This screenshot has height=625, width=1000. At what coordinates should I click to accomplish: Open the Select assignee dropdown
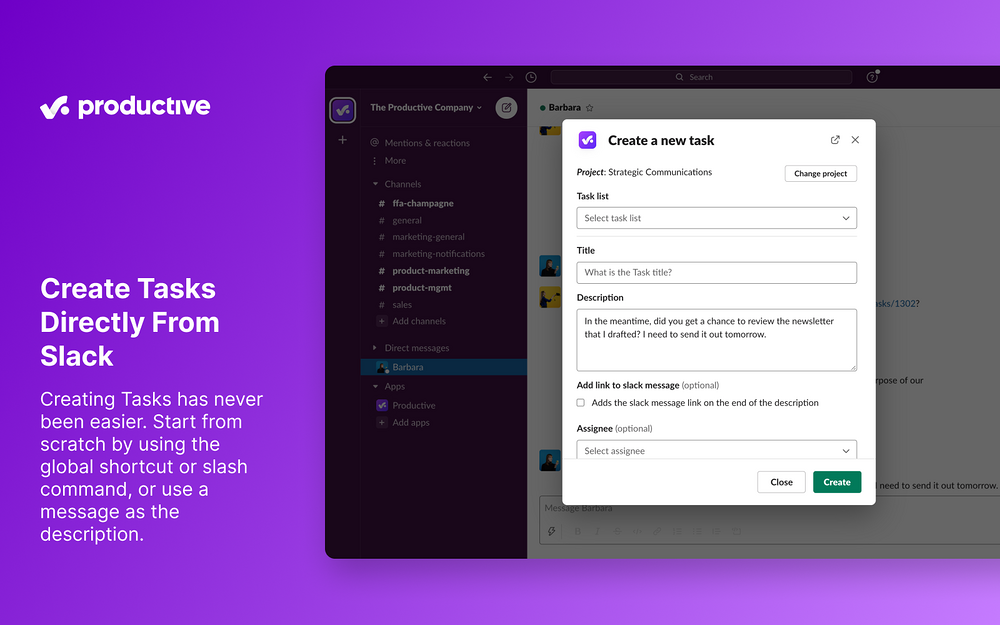coord(717,450)
